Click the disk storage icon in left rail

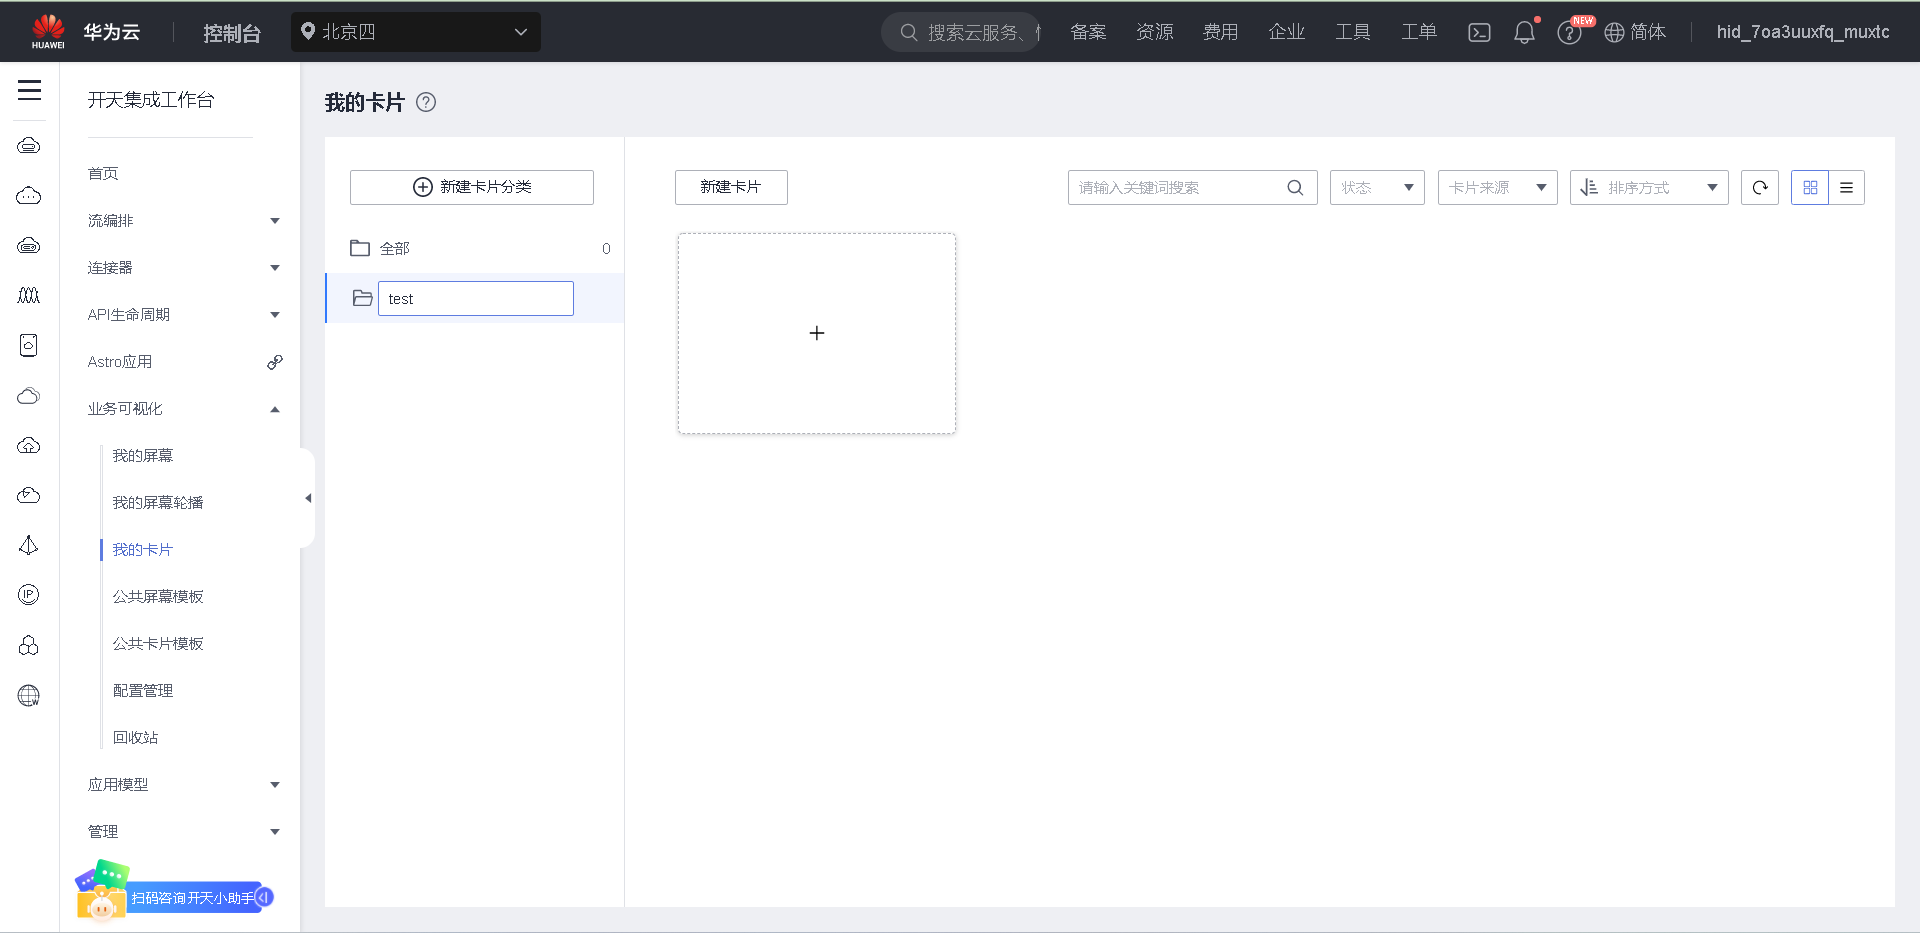[29, 345]
